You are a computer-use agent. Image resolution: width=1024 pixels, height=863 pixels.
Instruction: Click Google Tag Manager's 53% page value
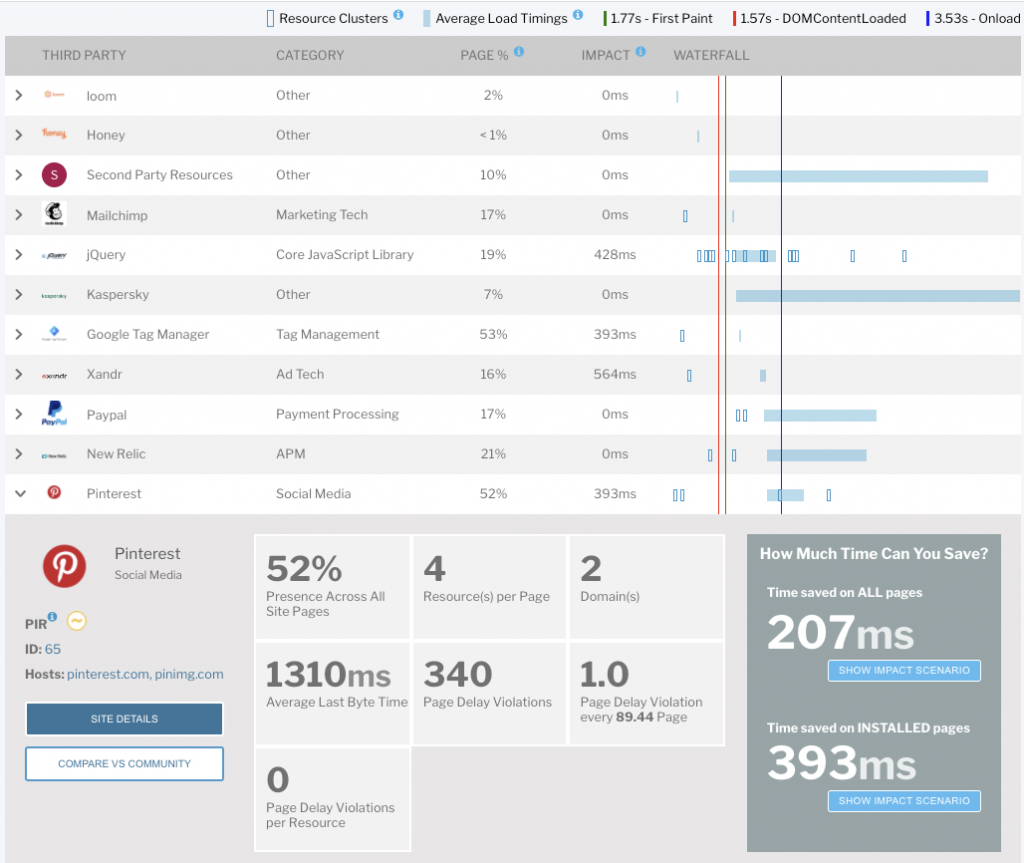coord(493,334)
